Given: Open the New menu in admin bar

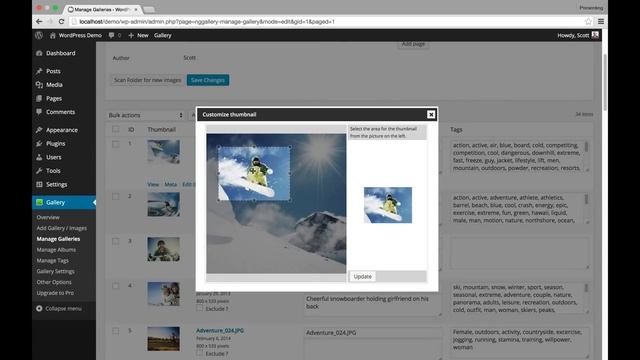Looking at the screenshot, I should click(x=138, y=36).
